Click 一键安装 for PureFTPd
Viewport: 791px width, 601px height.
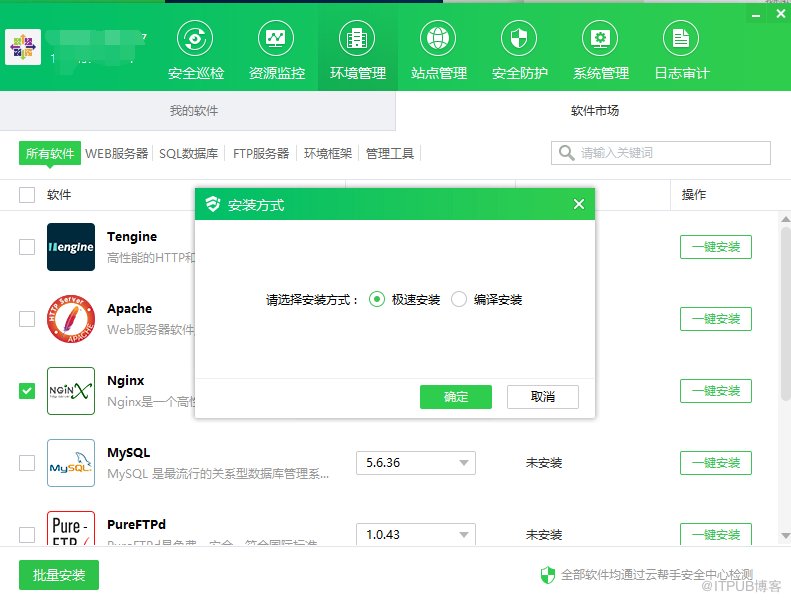[716, 534]
